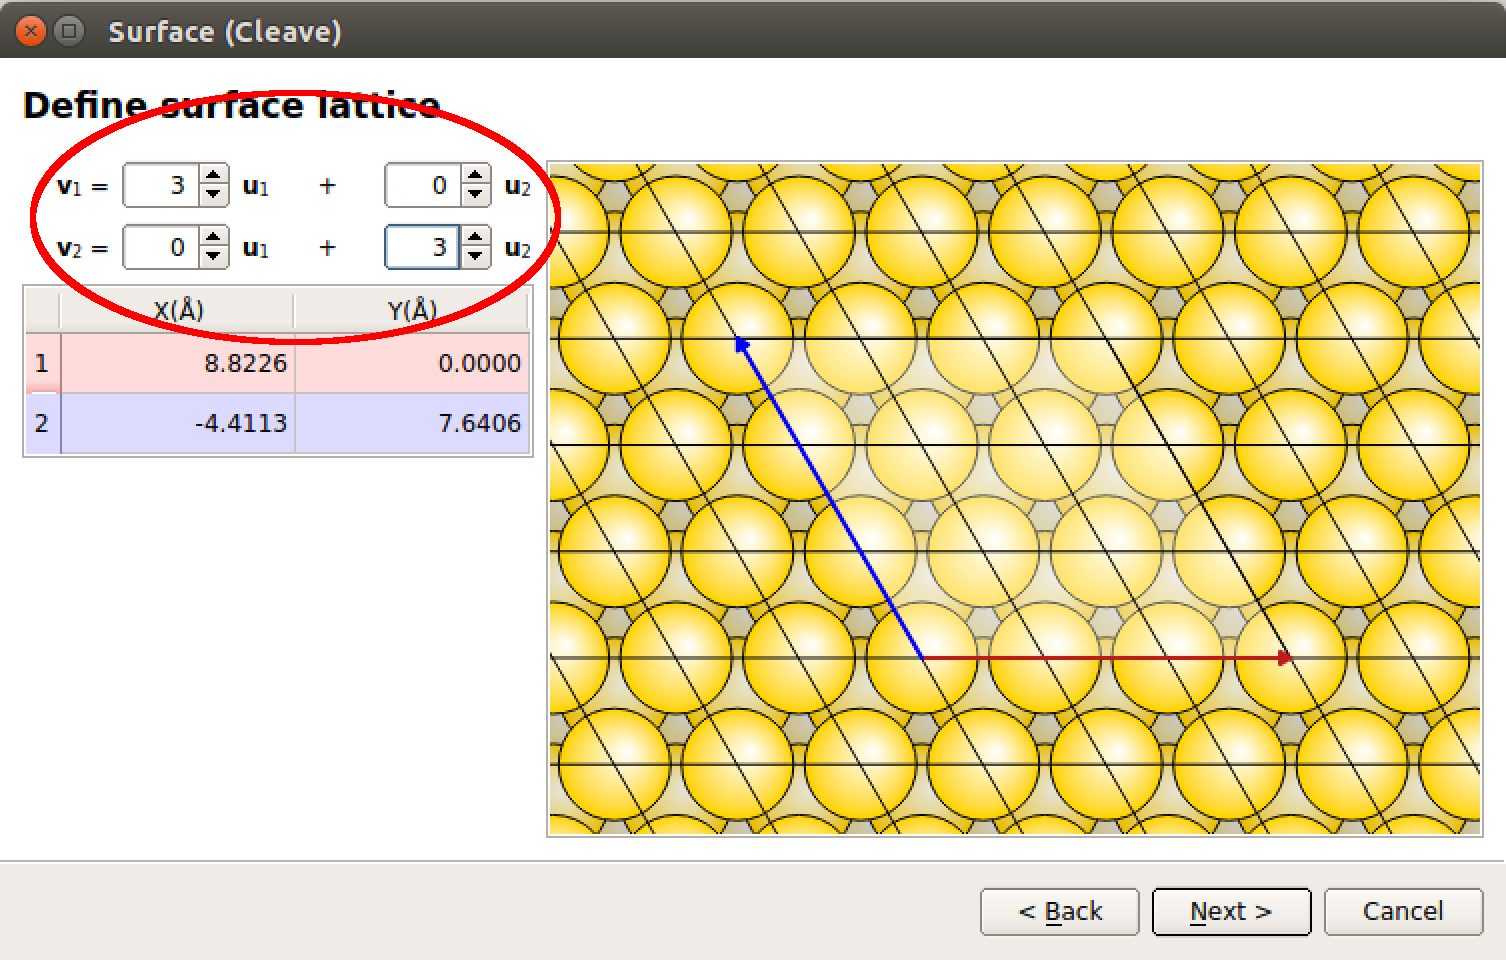
Task: Select the Y(Å) column header
Action: (x=412, y=310)
